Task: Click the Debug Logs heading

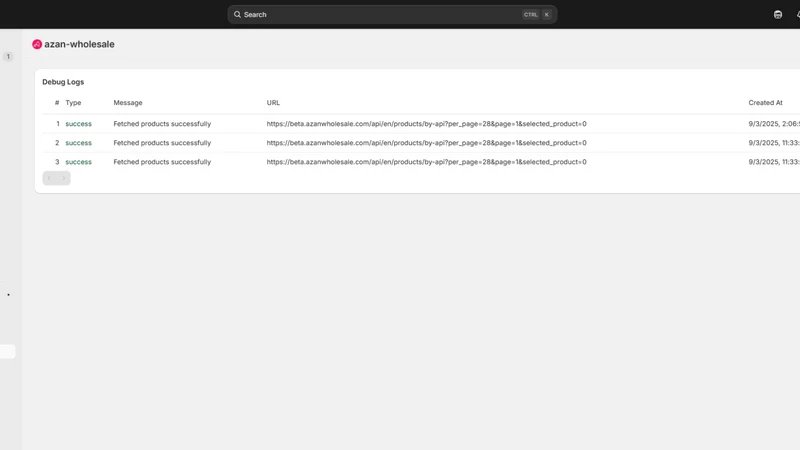Action: [x=63, y=82]
